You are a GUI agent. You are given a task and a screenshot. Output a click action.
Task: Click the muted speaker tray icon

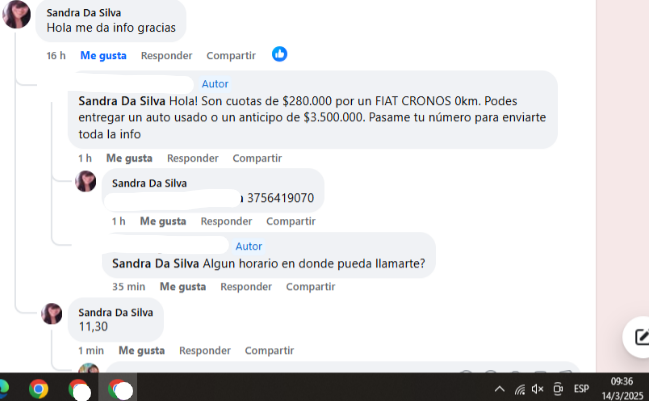tap(537, 389)
